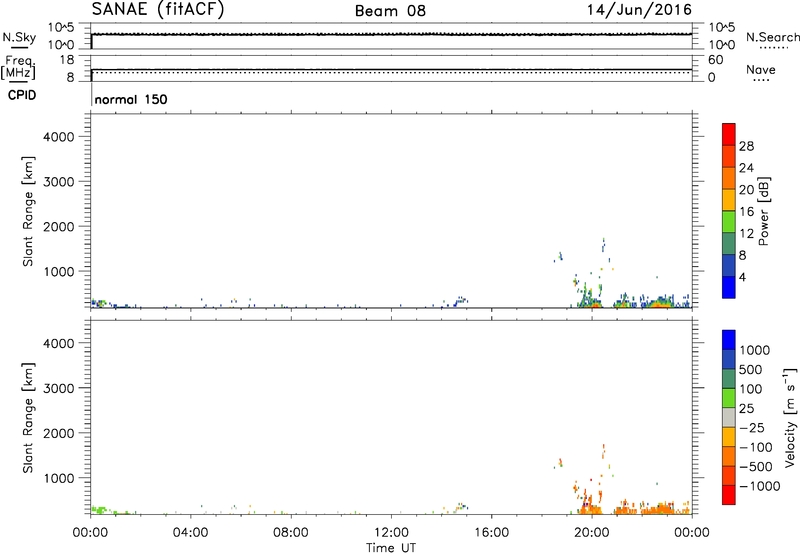Image resolution: width=800 pixels, height=554 pixels.
Task: Click the 60 tick on Nave axis
Action: (715, 60)
